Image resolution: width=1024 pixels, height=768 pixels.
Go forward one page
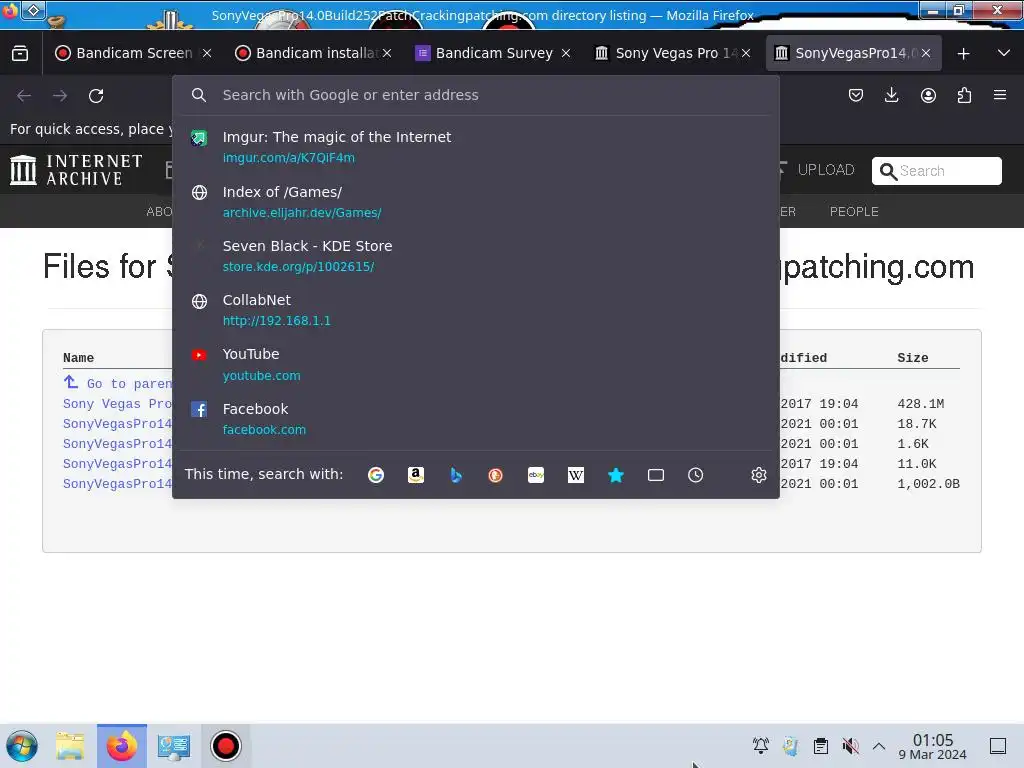pyautogui.click(x=60, y=96)
